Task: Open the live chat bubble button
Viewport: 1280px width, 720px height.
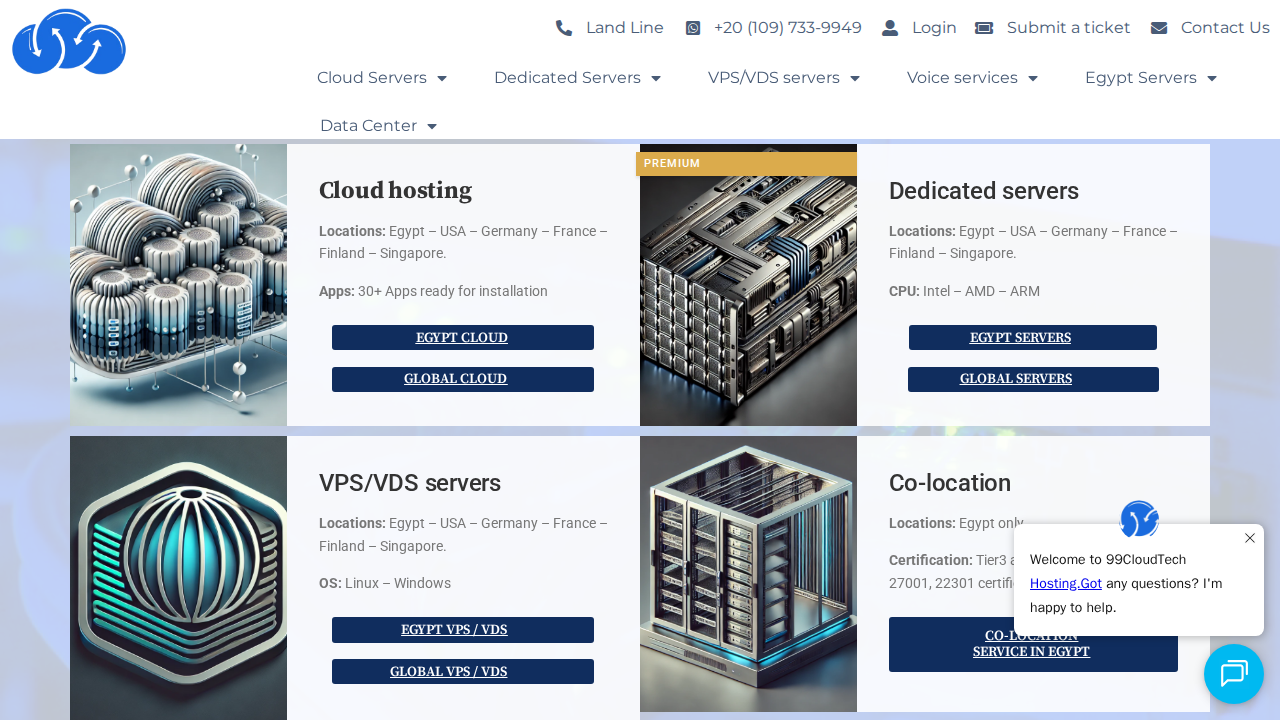Action: pyautogui.click(x=1234, y=674)
